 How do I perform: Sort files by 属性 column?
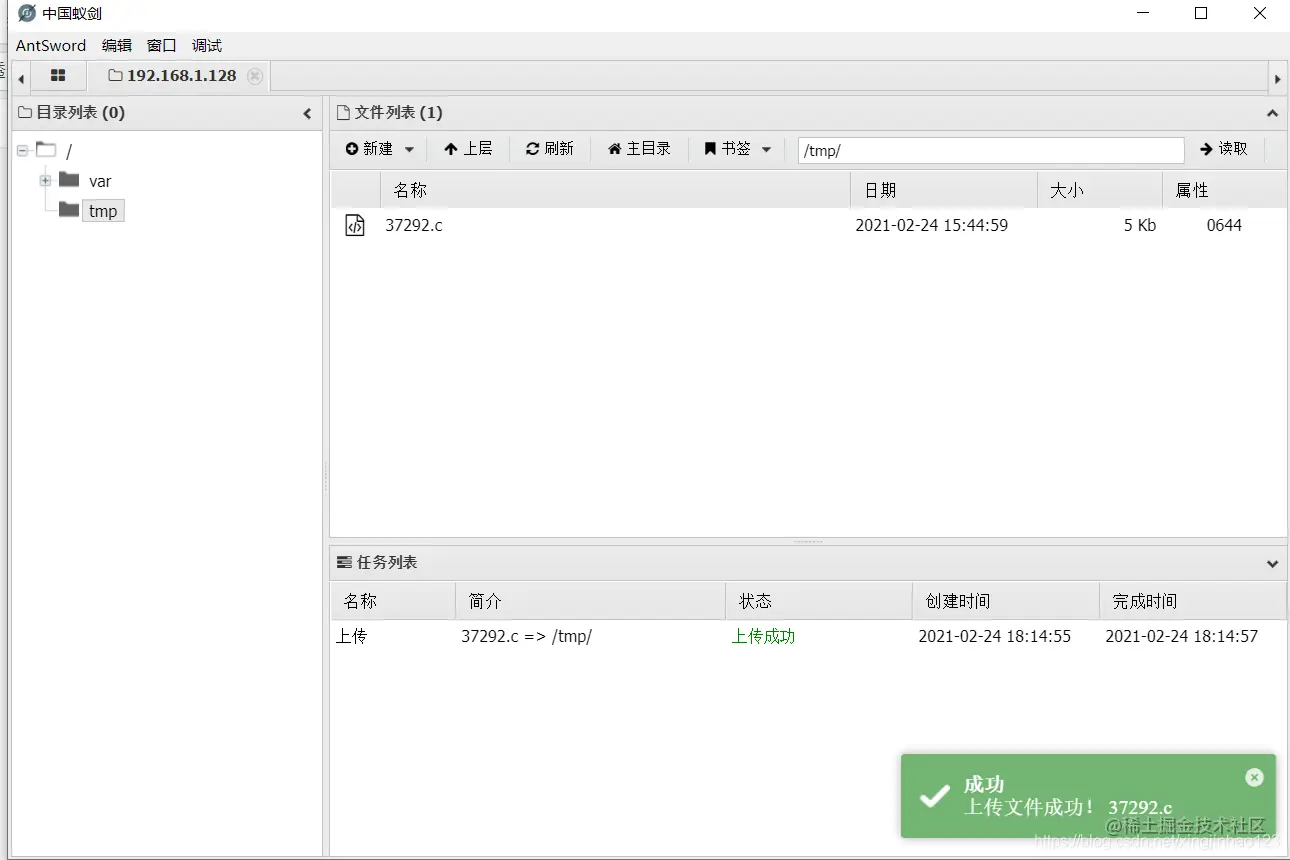click(x=1224, y=190)
